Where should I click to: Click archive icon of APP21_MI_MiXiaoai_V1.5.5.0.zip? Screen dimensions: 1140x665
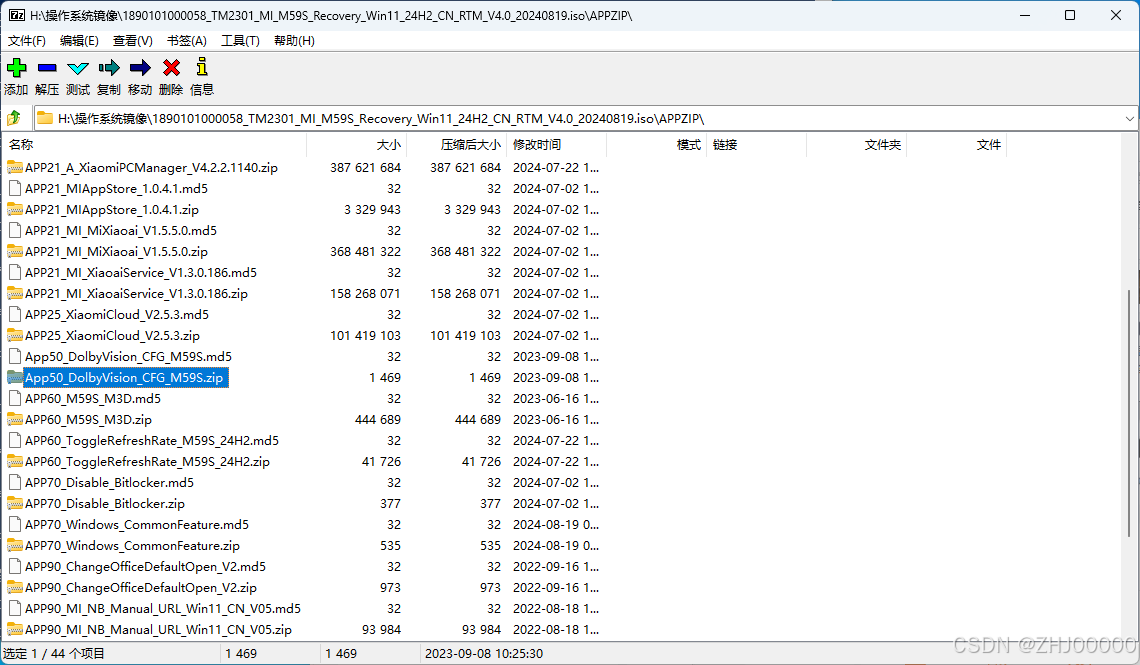click(15, 251)
